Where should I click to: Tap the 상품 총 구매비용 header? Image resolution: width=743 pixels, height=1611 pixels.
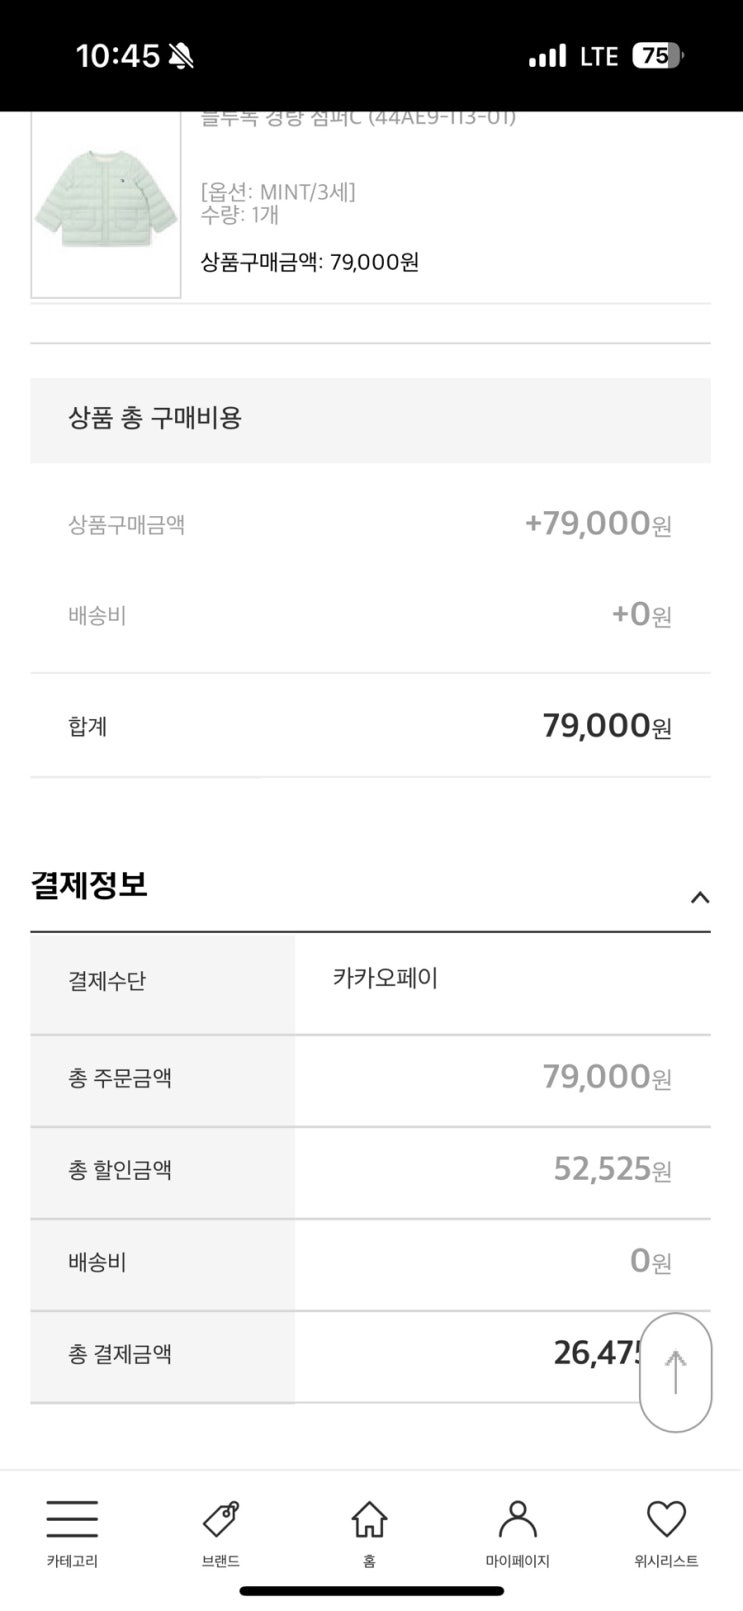pyautogui.click(x=155, y=418)
